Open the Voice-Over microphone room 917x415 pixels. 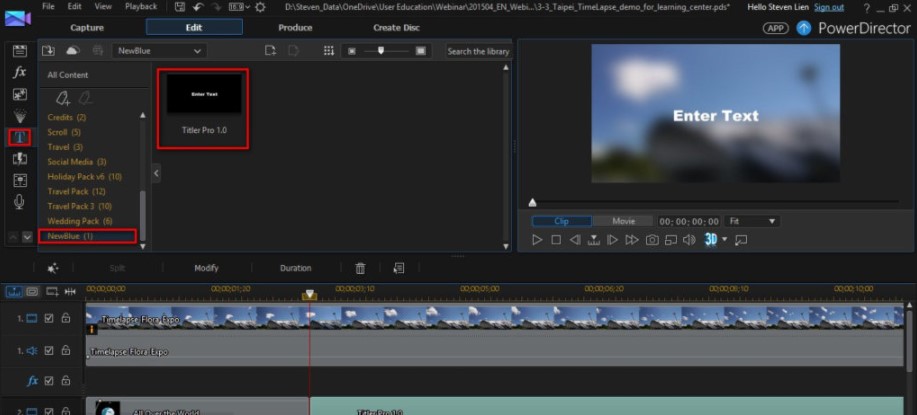coord(20,202)
